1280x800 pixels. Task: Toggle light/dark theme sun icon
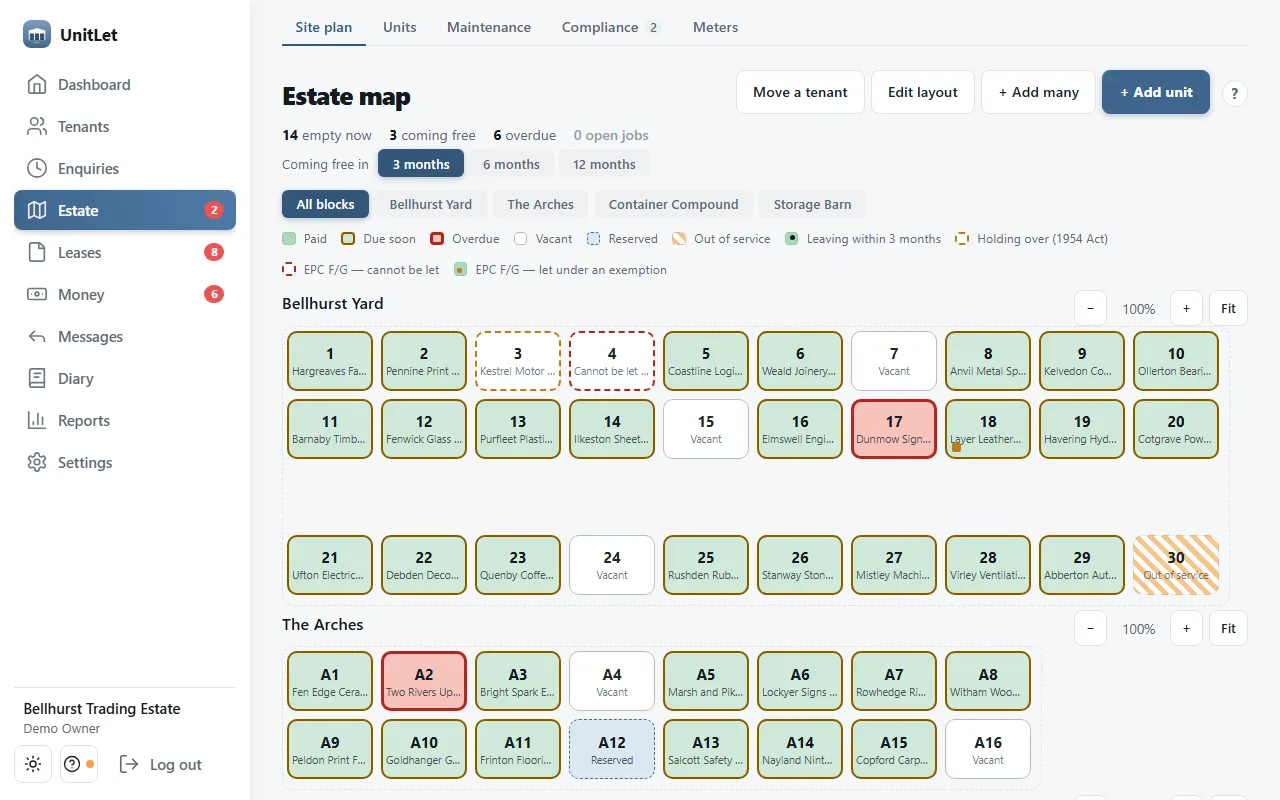[33, 764]
